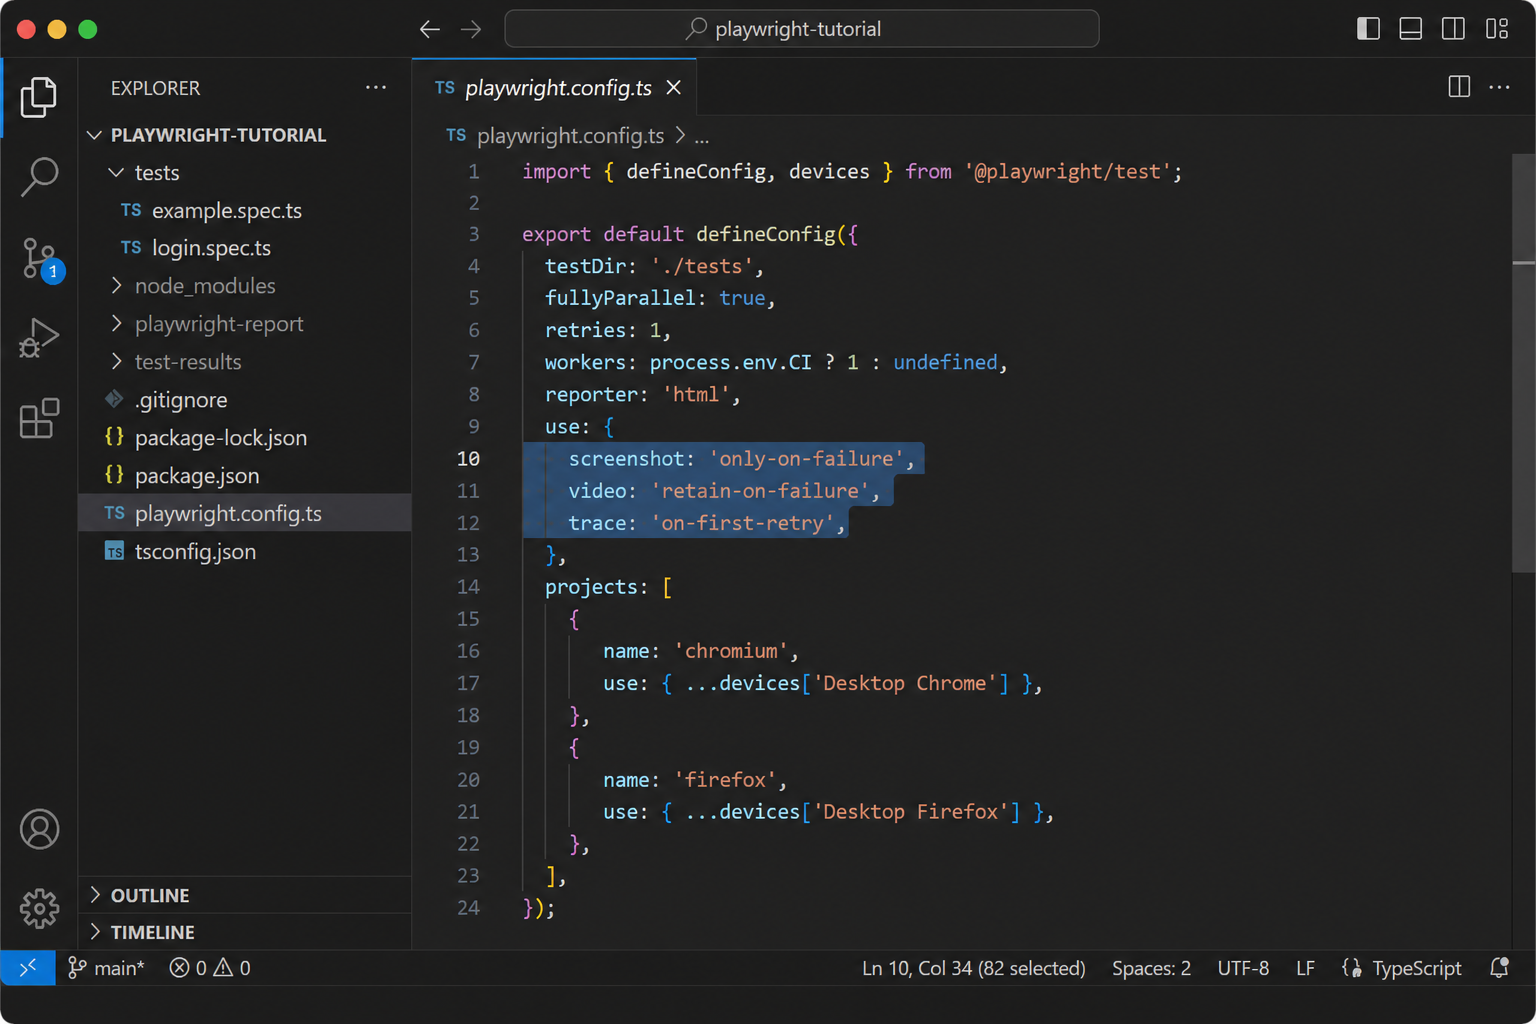Click Ln 10, Col 34 cursor position
1536x1024 pixels.
point(973,968)
